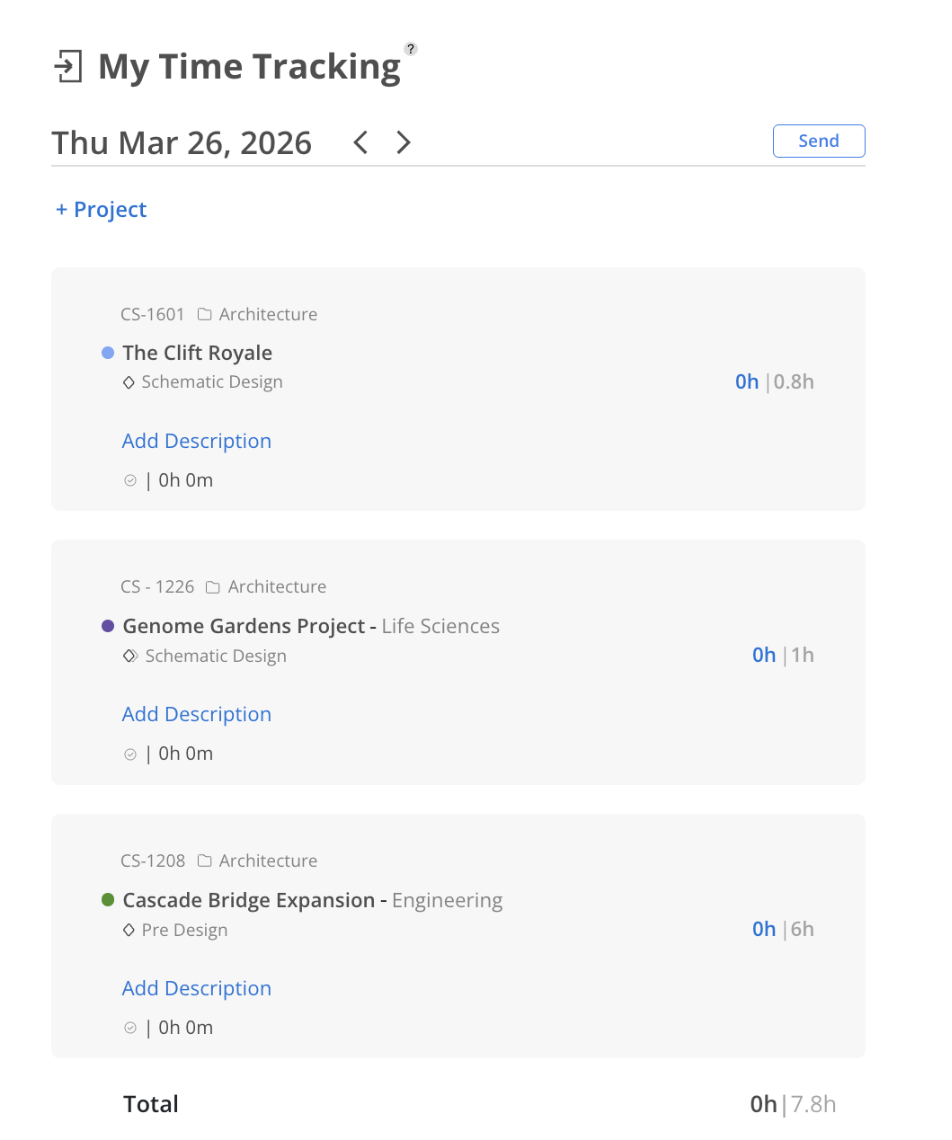Click the 0h logged hours for Cascade Bridge Expansion
The width and height of the screenshot is (952, 1140).
(764, 929)
